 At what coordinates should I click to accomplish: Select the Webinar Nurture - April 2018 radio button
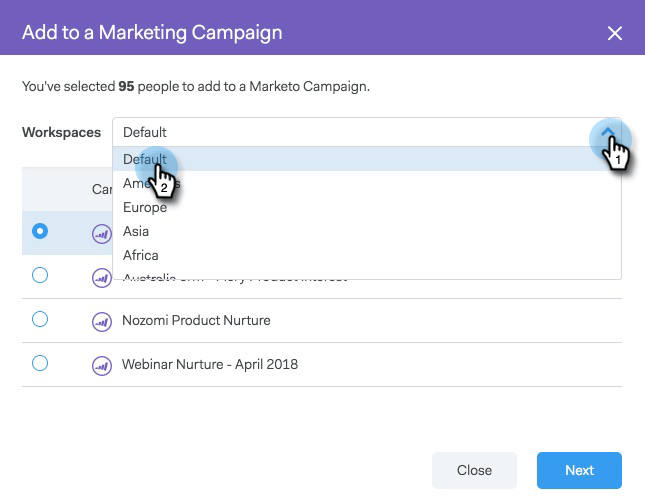[40, 364]
